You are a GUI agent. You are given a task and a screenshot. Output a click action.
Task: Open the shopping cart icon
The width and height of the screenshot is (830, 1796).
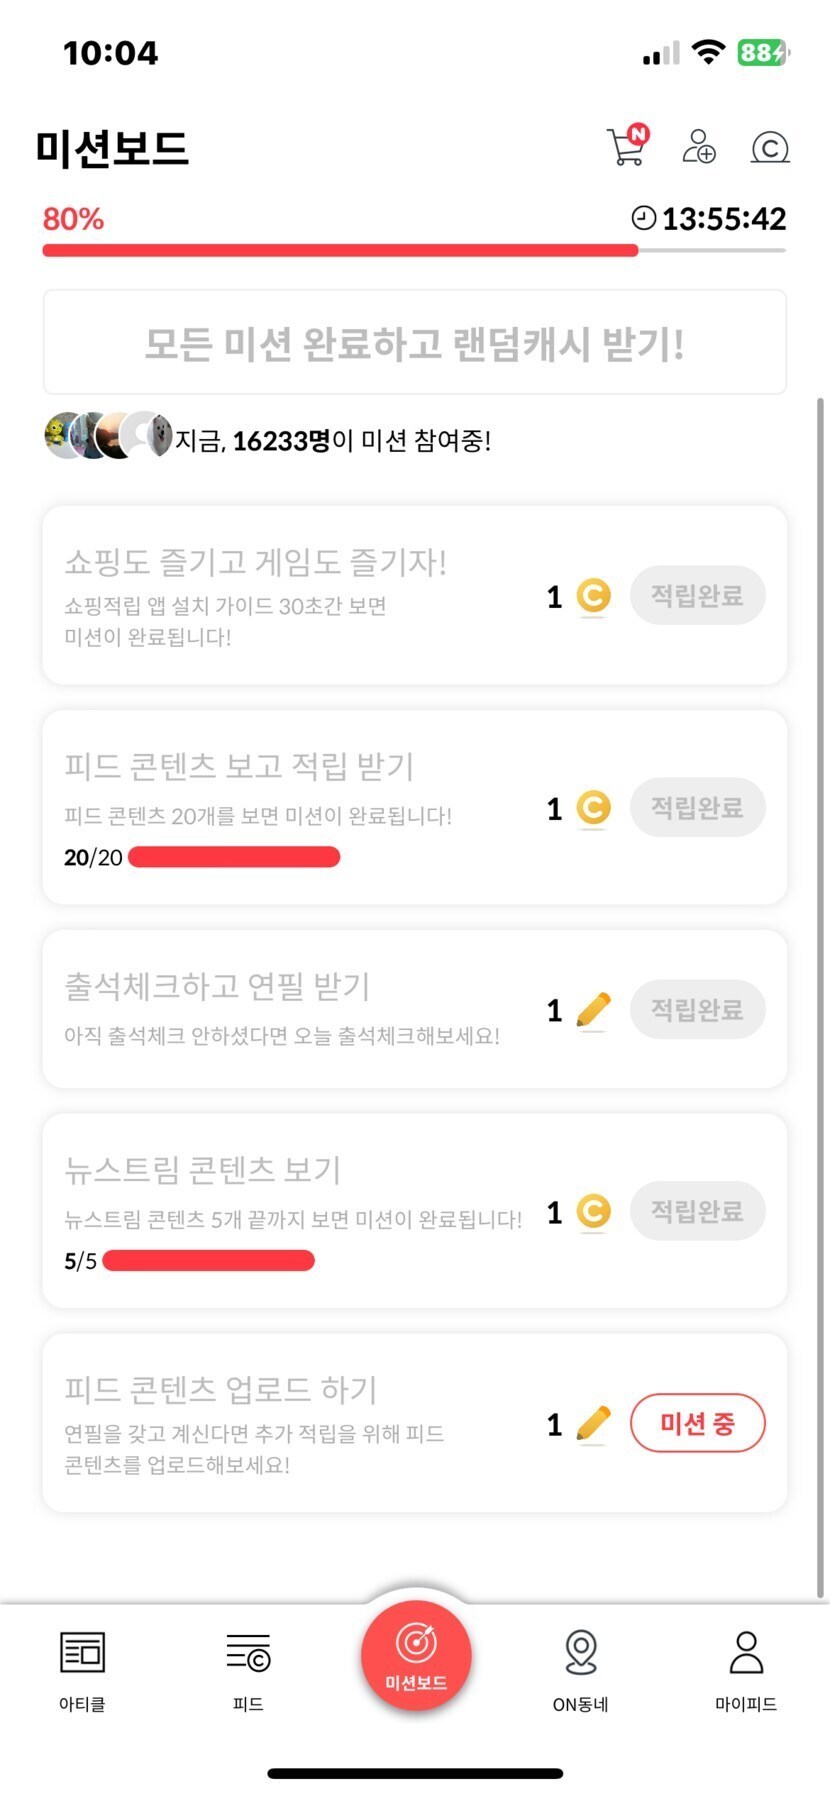tap(627, 146)
